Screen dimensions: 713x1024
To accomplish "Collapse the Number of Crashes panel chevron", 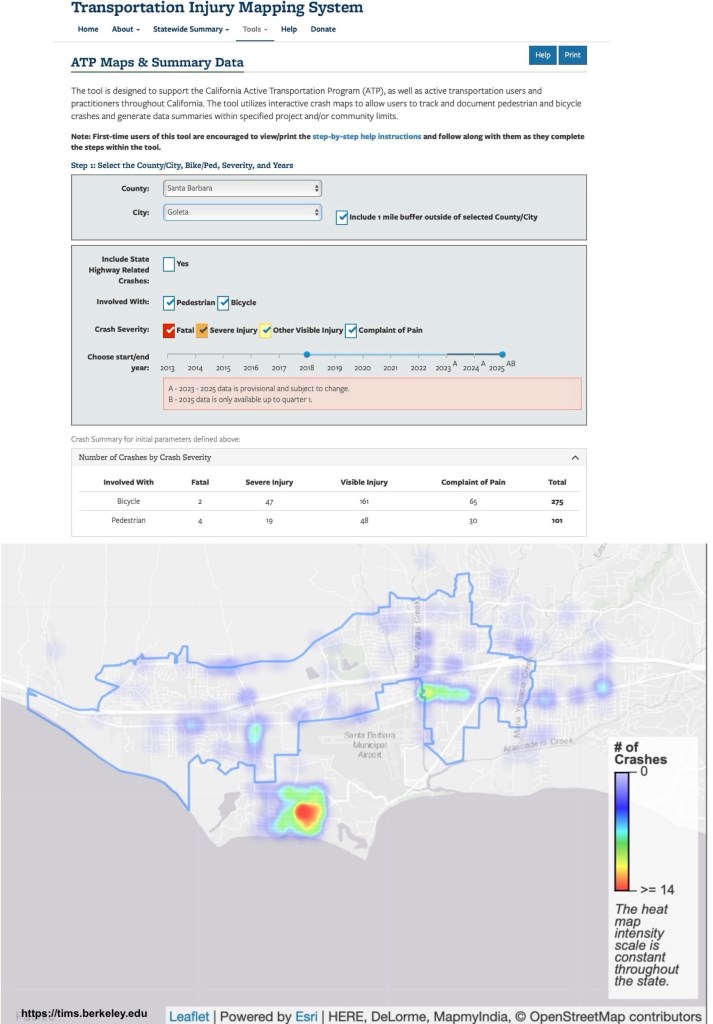I will coord(574,457).
